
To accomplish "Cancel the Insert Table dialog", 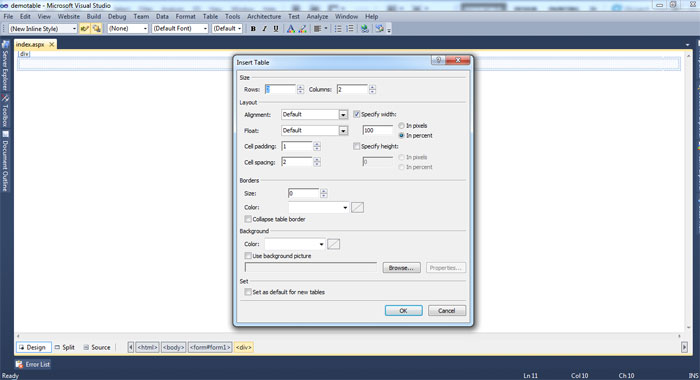I will click(x=446, y=311).
